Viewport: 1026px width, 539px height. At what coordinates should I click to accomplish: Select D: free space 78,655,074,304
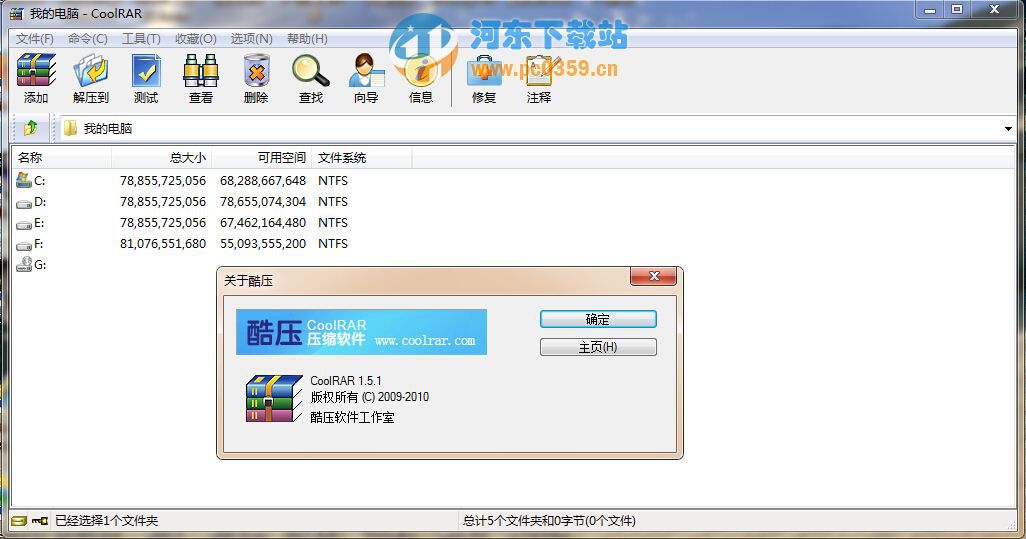263,201
